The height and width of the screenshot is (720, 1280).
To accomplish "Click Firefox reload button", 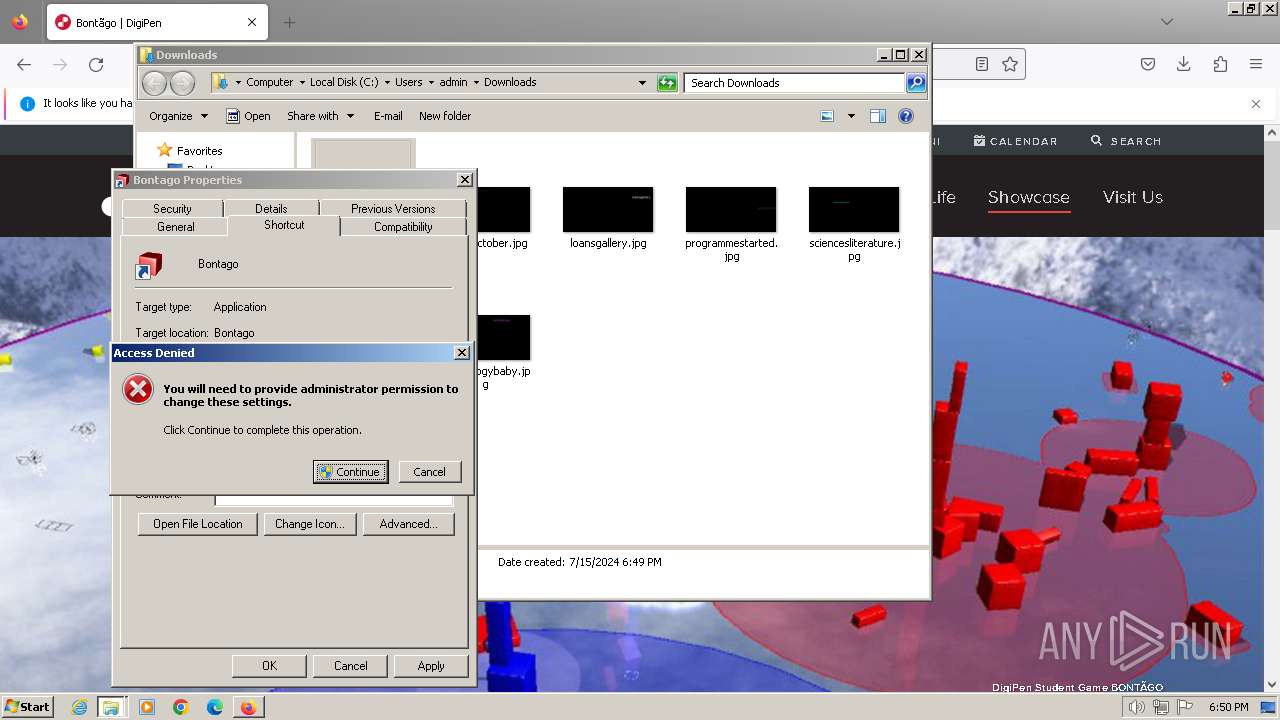I will click(x=96, y=65).
